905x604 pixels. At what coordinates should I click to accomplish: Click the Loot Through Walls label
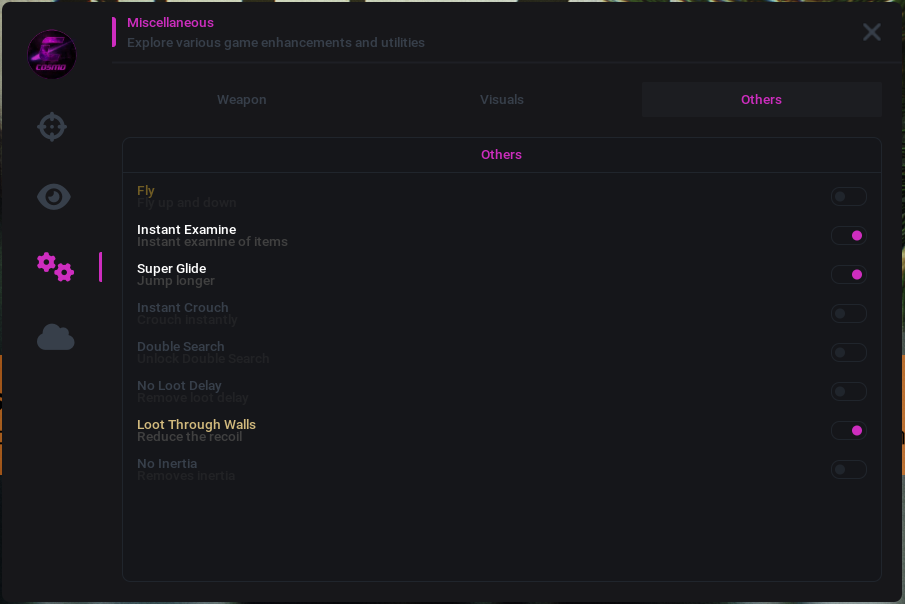coord(196,424)
